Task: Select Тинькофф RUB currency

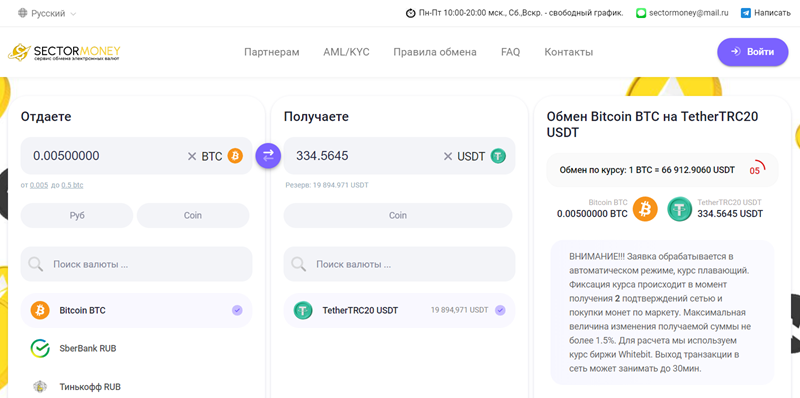Action: (136, 387)
